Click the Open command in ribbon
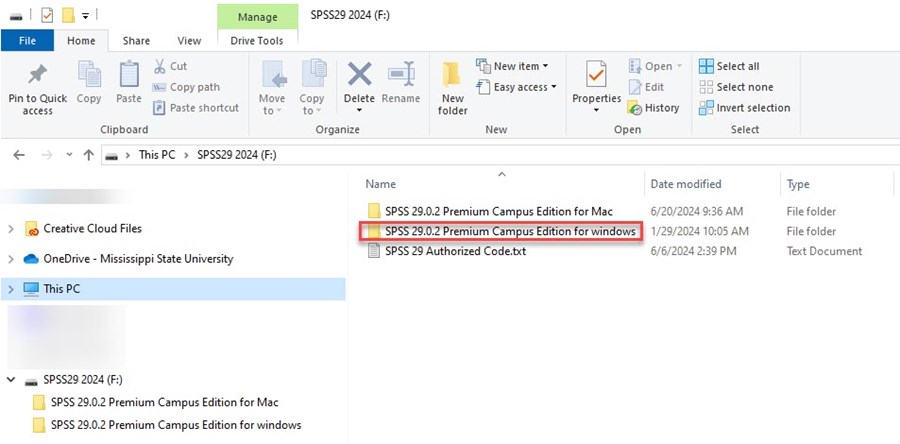This screenshot has height=444, width=900. (655, 66)
